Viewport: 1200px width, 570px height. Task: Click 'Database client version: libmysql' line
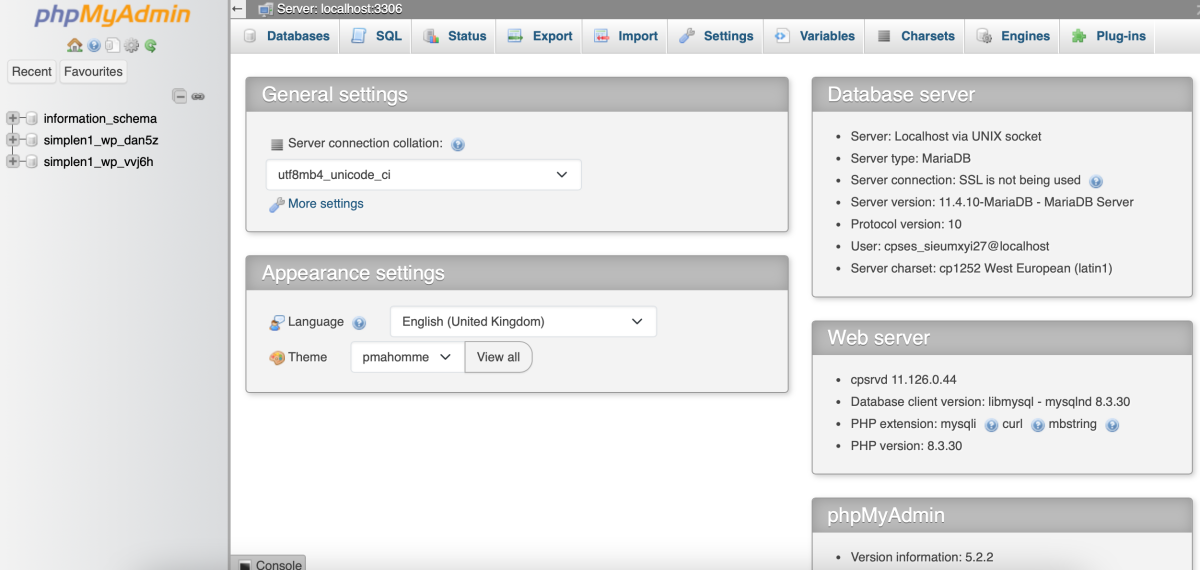coord(990,402)
